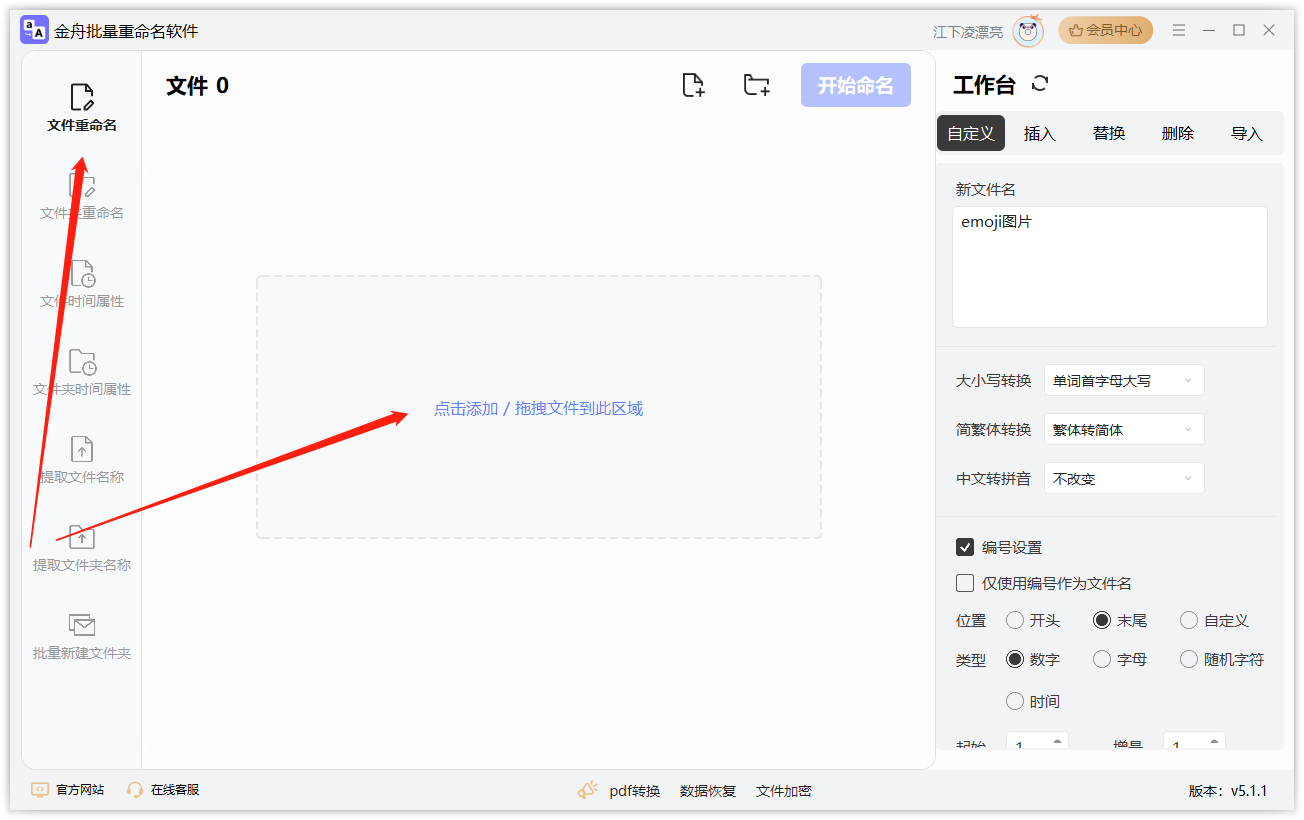Viewport: 1304px width, 820px height.
Task: Click the user avatar icon
Action: pos(1028,31)
